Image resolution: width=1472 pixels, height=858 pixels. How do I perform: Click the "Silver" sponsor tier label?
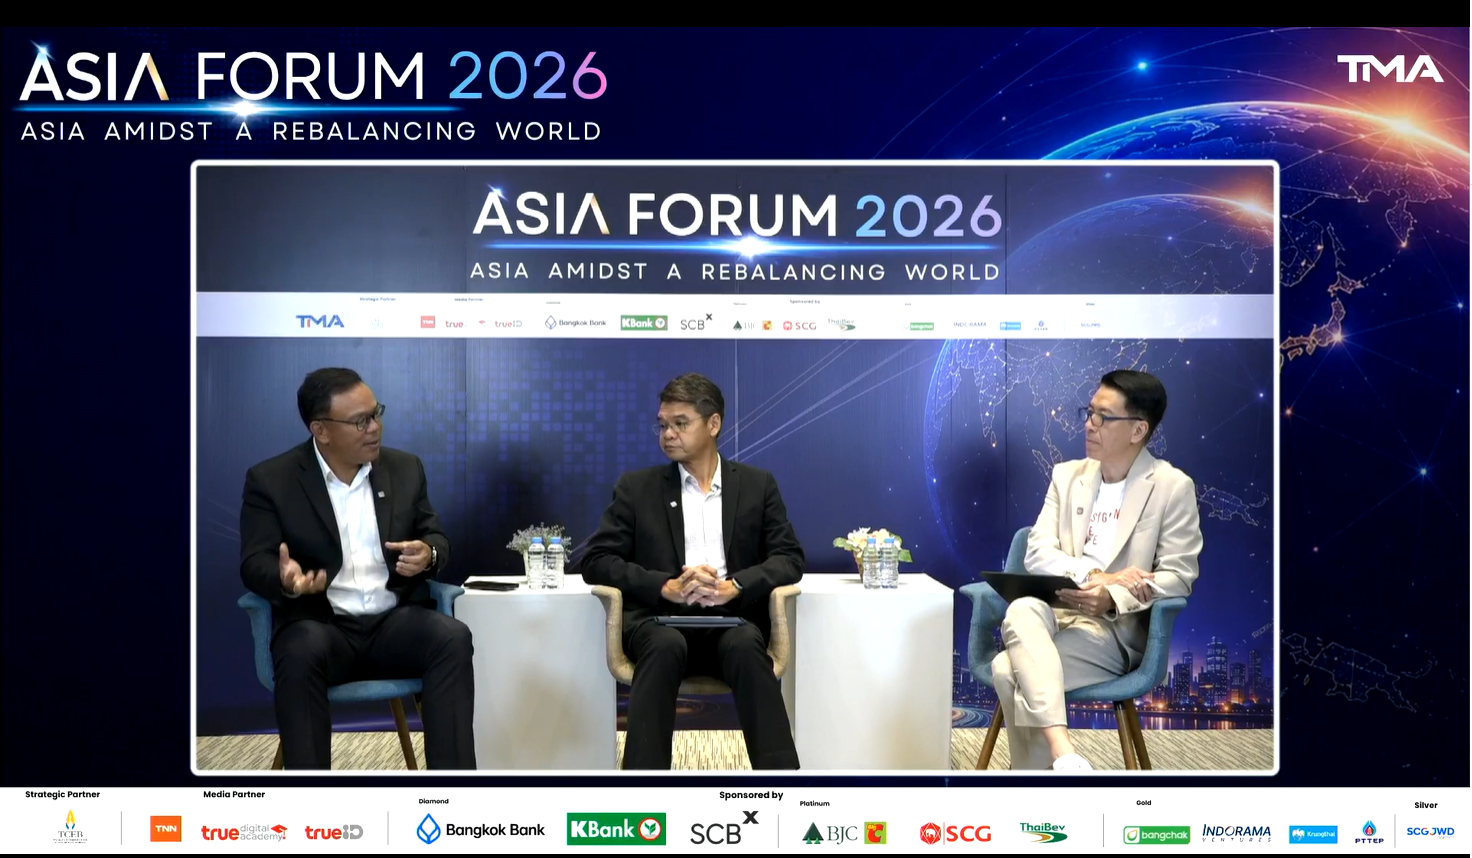click(x=1426, y=805)
